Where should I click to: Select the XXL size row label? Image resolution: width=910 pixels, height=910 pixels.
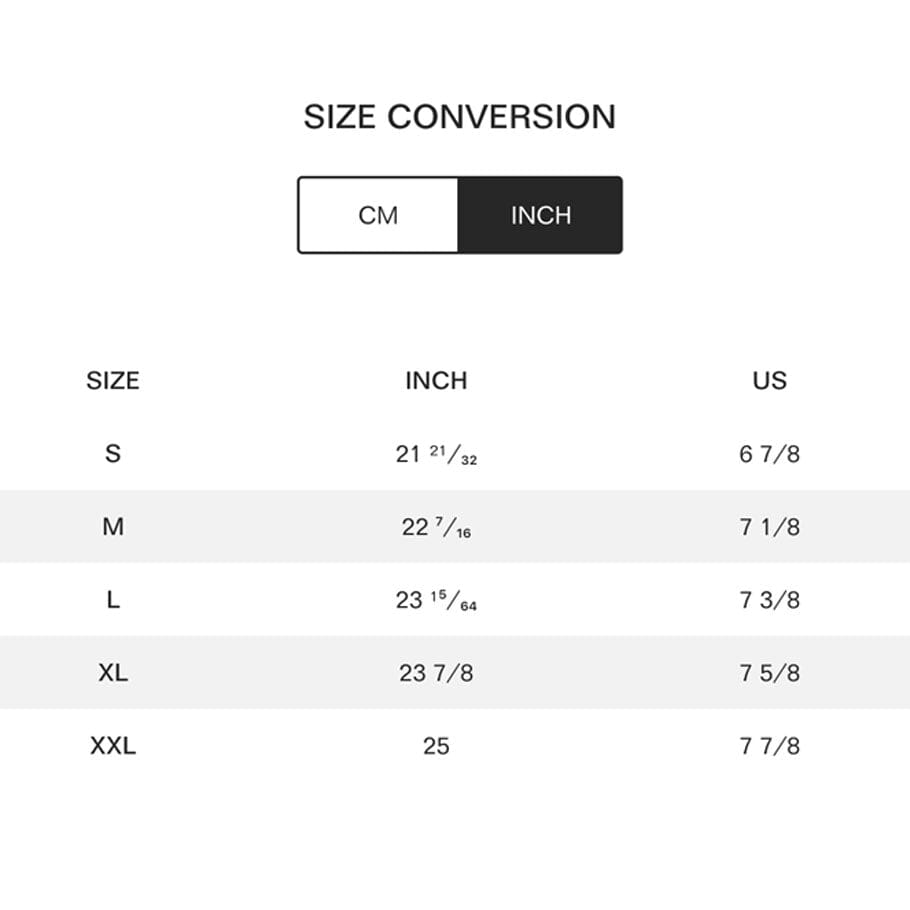tap(113, 746)
